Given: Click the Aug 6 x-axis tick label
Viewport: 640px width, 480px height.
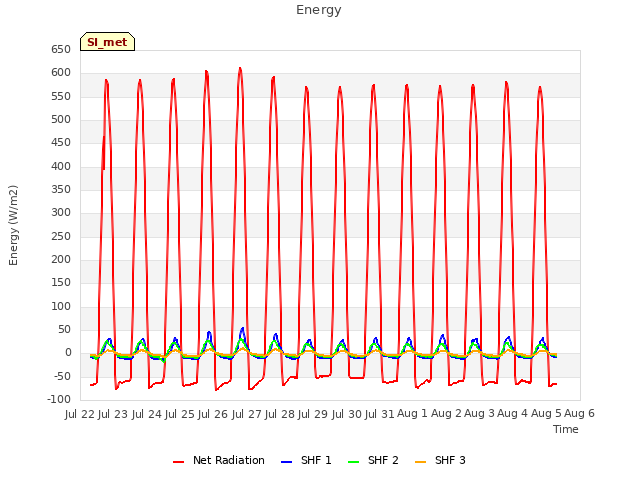Looking at the screenshot, I should pyautogui.click(x=579, y=414).
